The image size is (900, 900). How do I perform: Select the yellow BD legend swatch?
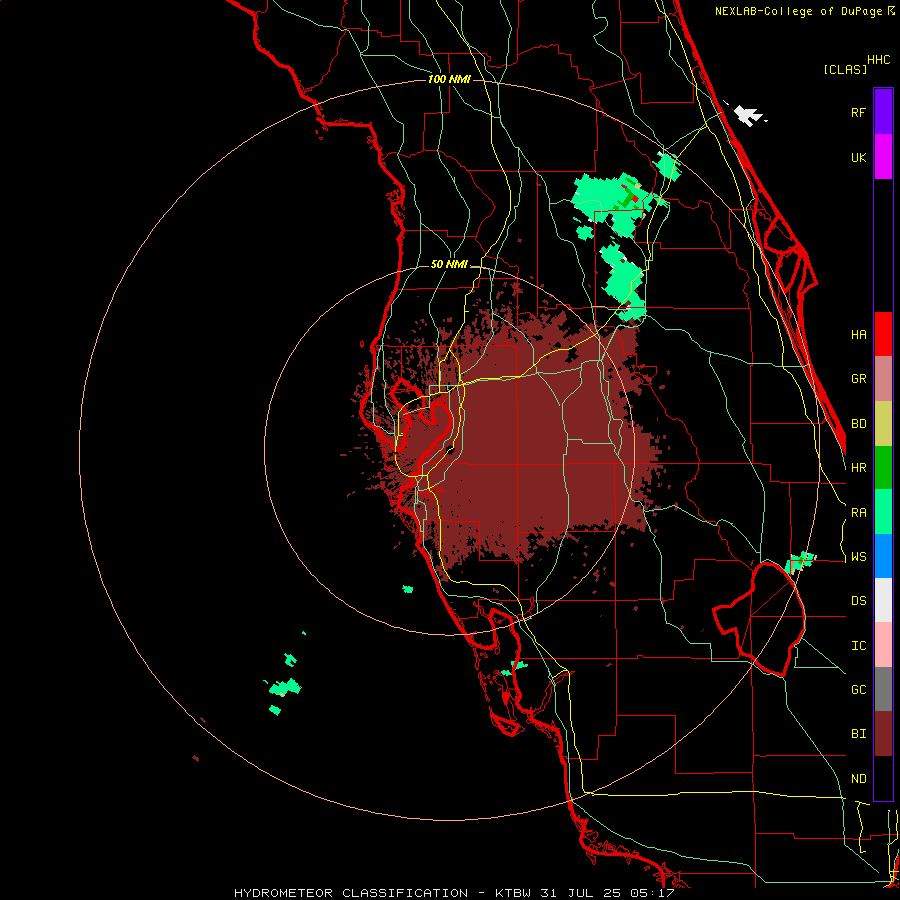(x=883, y=423)
